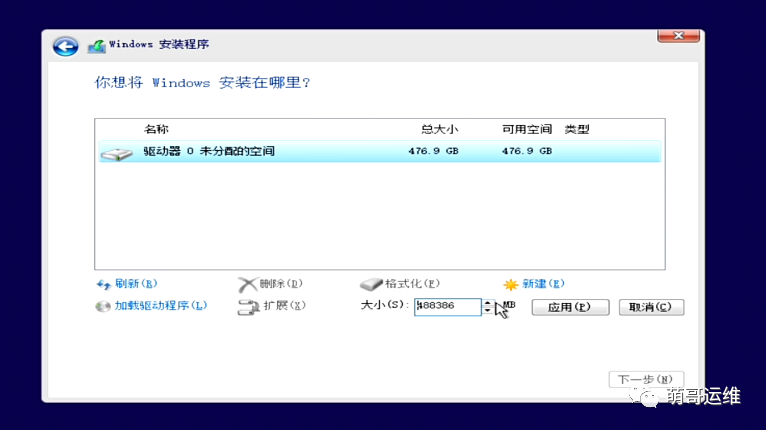Screen dimensions: 766x430
Task: Increase size with spinner up arrow
Action: pos(488,303)
